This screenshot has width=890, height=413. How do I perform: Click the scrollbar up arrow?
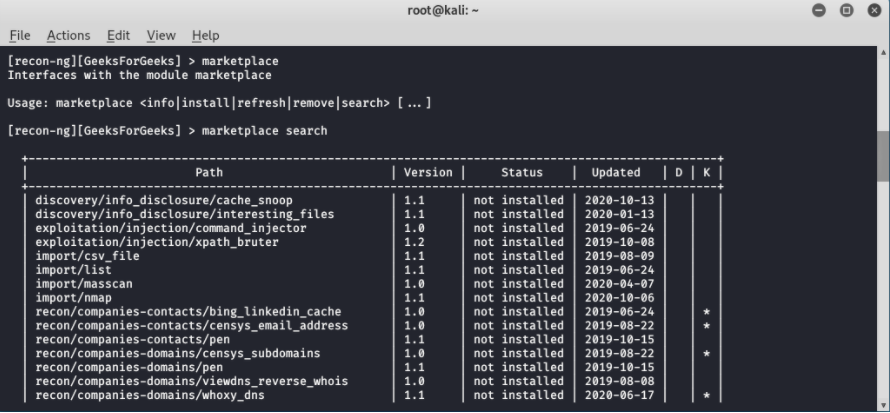[x=883, y=52]
